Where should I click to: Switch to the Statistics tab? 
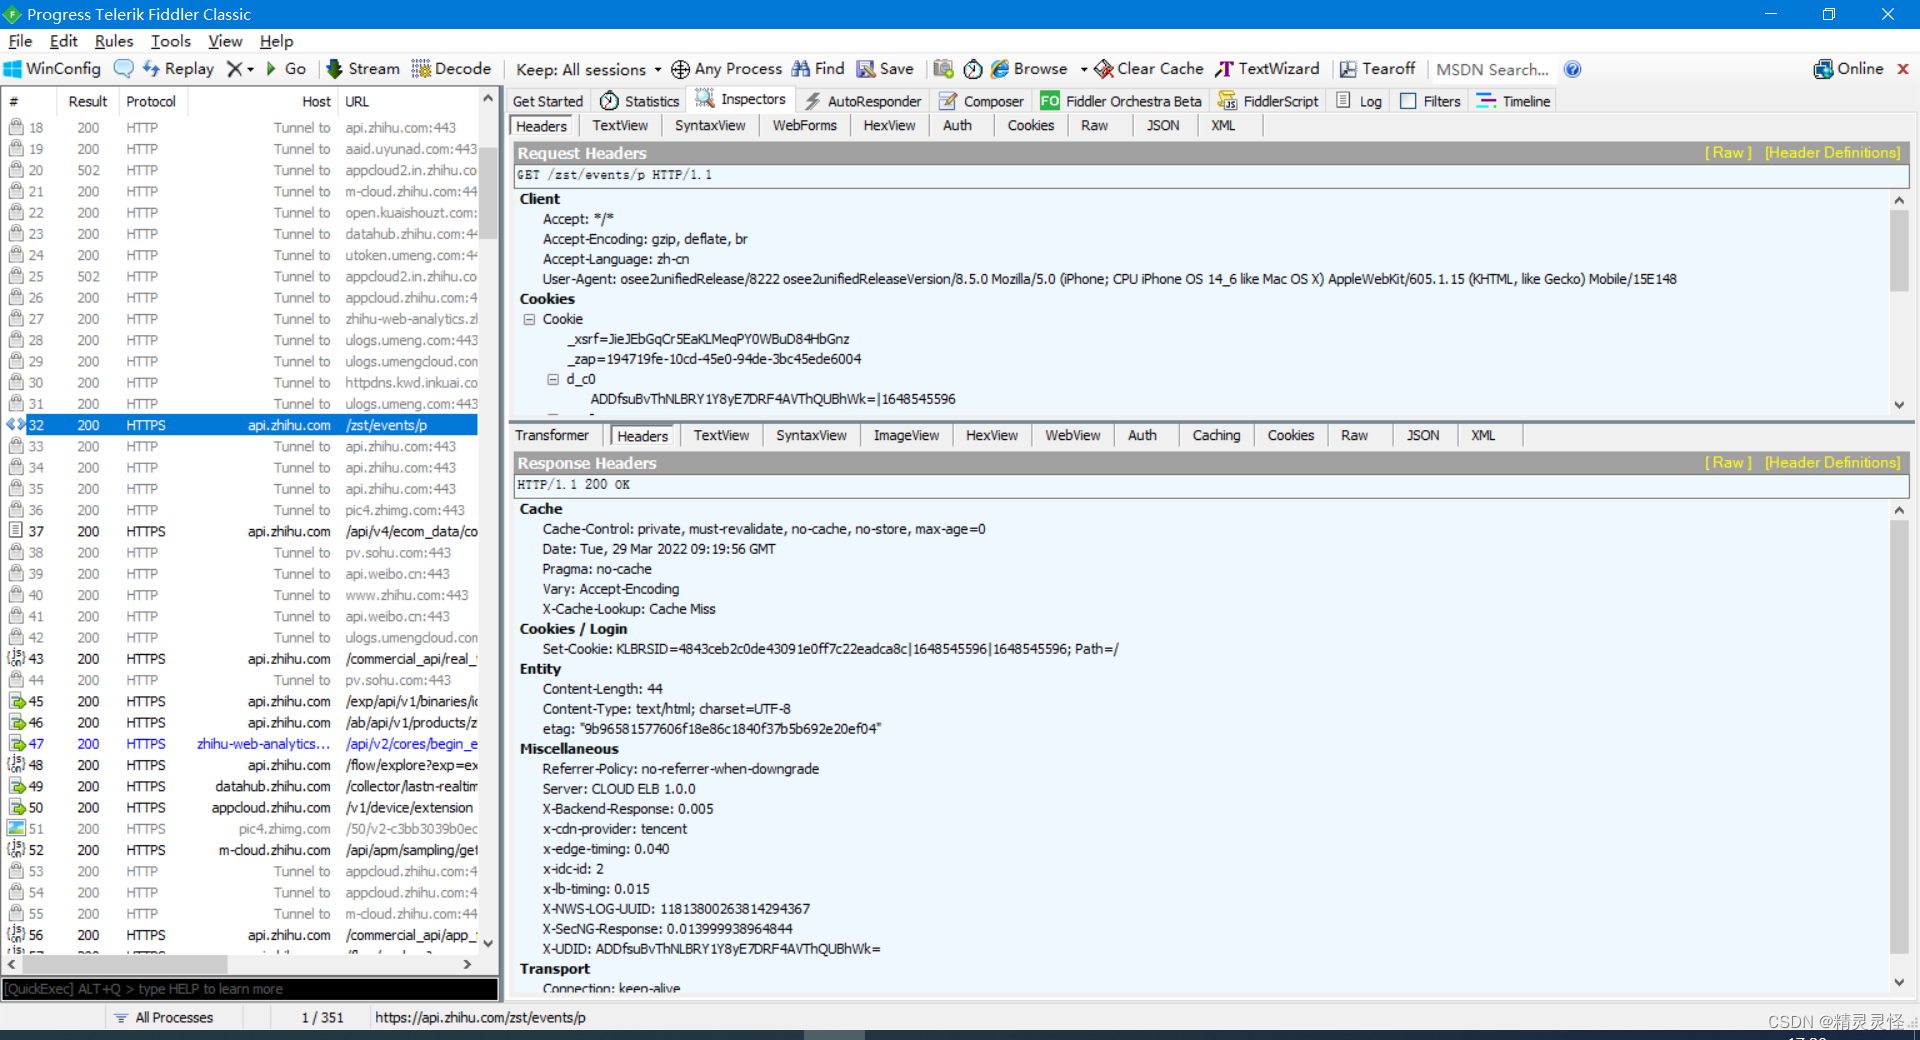640,101
